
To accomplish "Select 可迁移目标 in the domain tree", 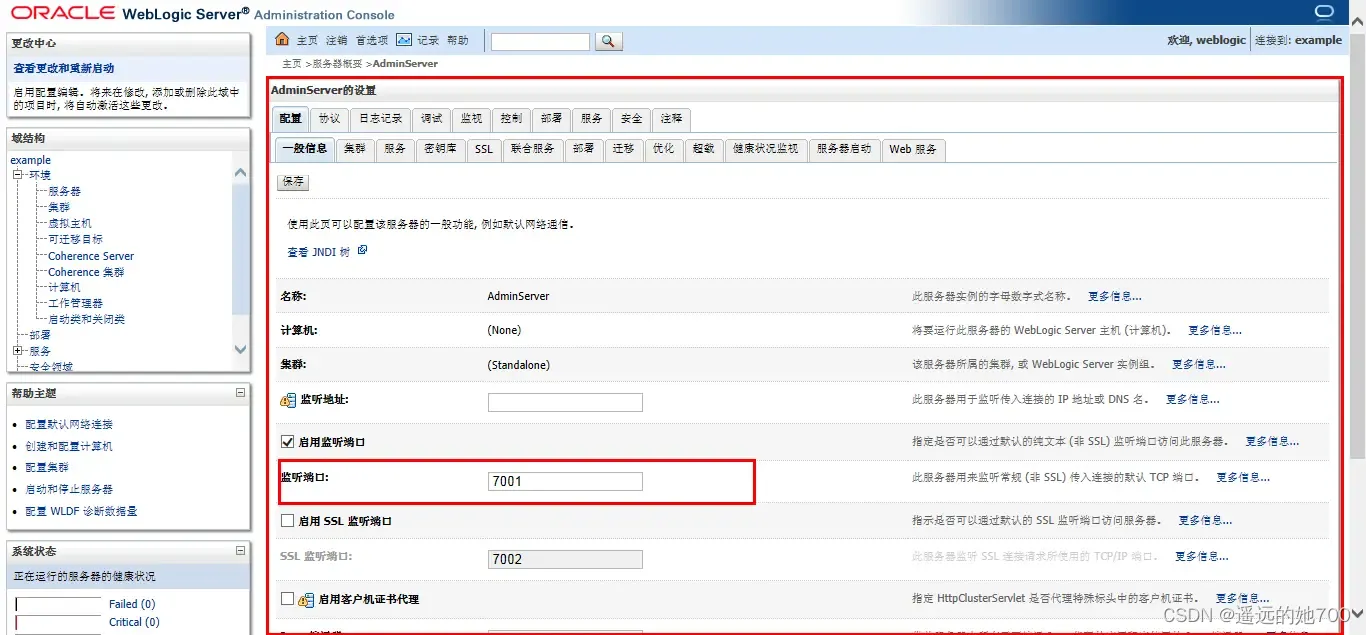I will click(75, 239).
